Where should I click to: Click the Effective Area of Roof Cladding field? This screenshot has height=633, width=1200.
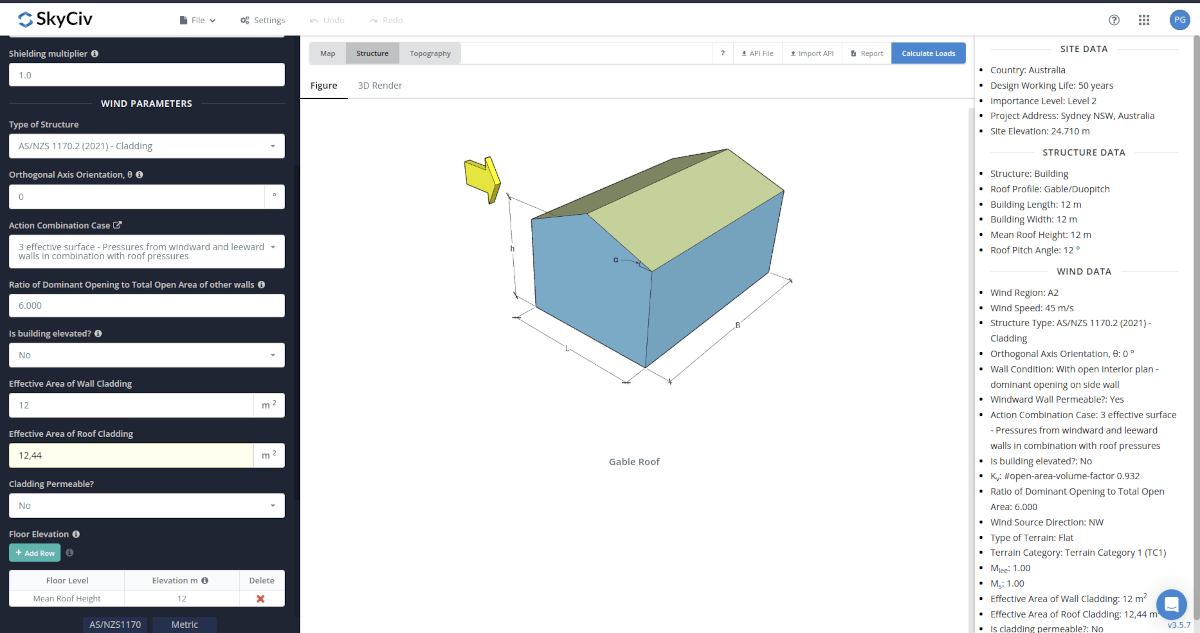[130, 456]
